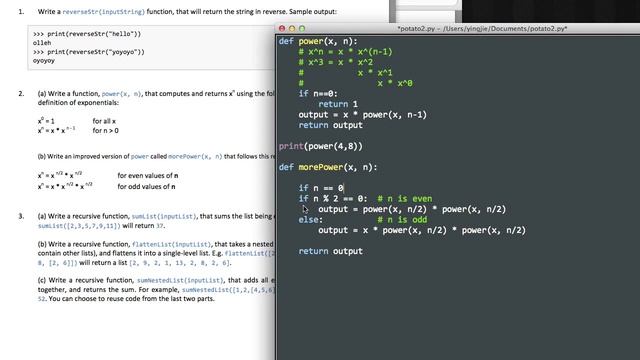Viewport: 640px width, 360px height.
Task: Click the potato2.py window title bar text
Action: point(482,29)
